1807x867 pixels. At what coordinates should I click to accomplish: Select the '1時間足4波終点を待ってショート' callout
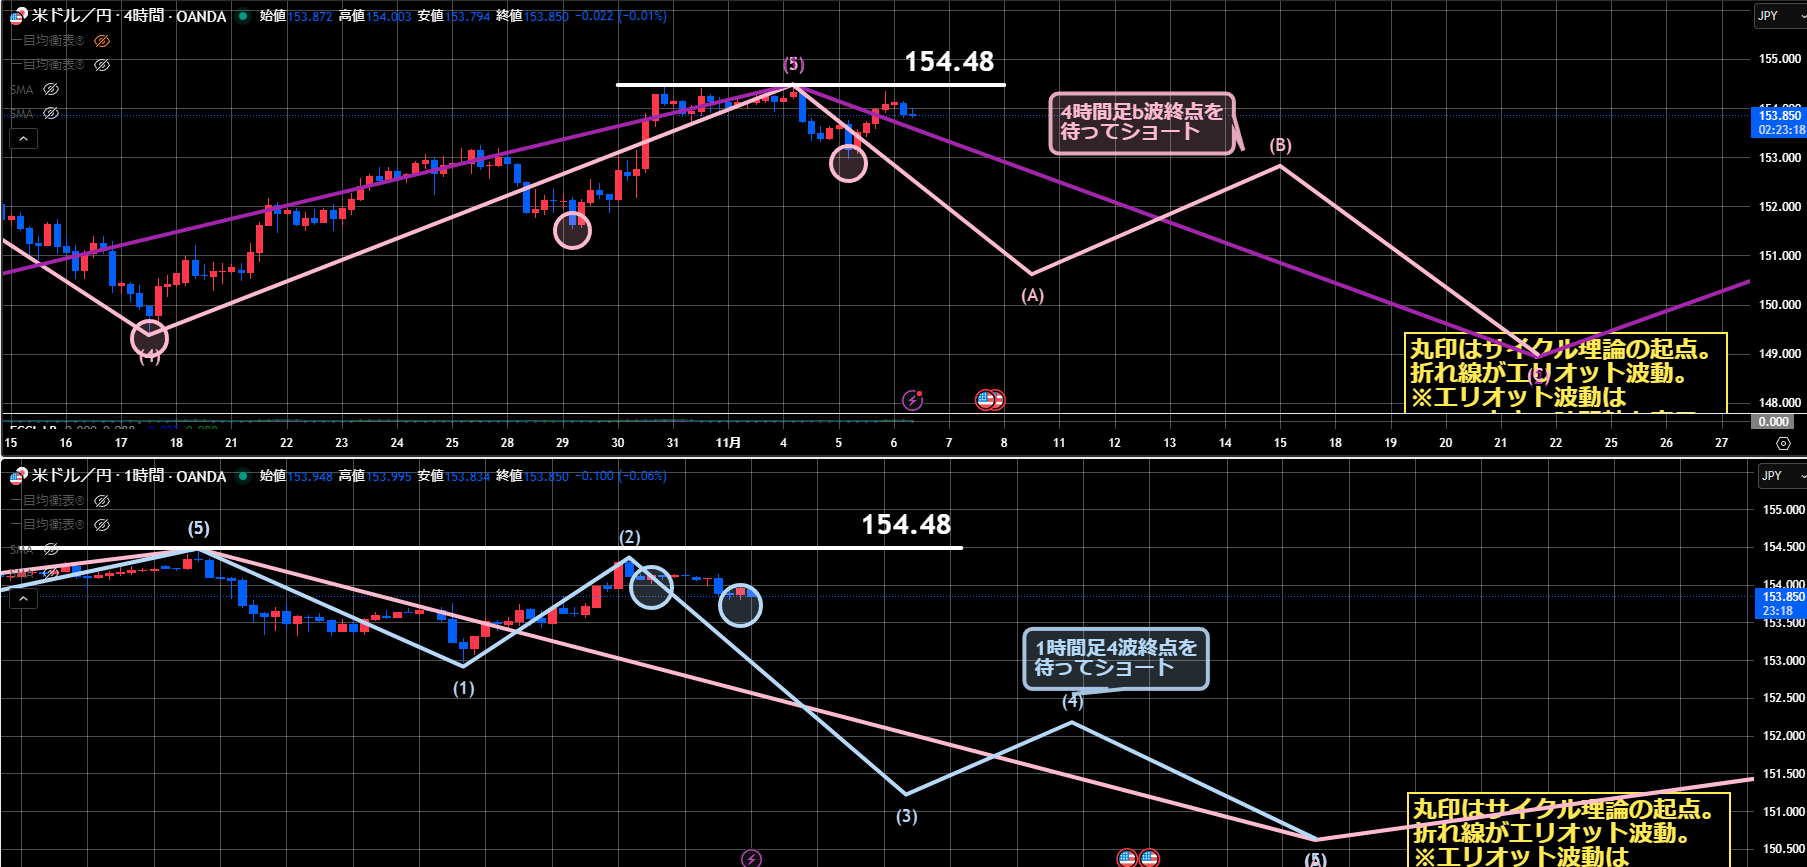pos(1115,658)
